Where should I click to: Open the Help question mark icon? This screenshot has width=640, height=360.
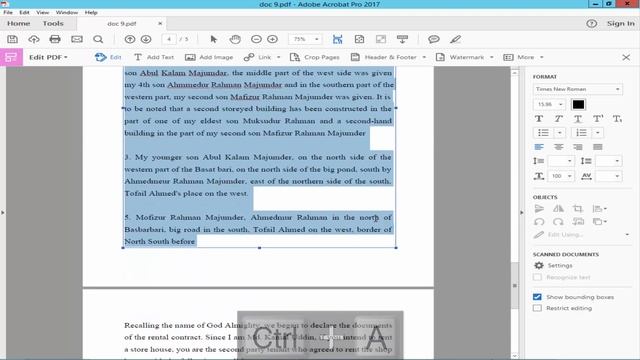coord(591,24)
